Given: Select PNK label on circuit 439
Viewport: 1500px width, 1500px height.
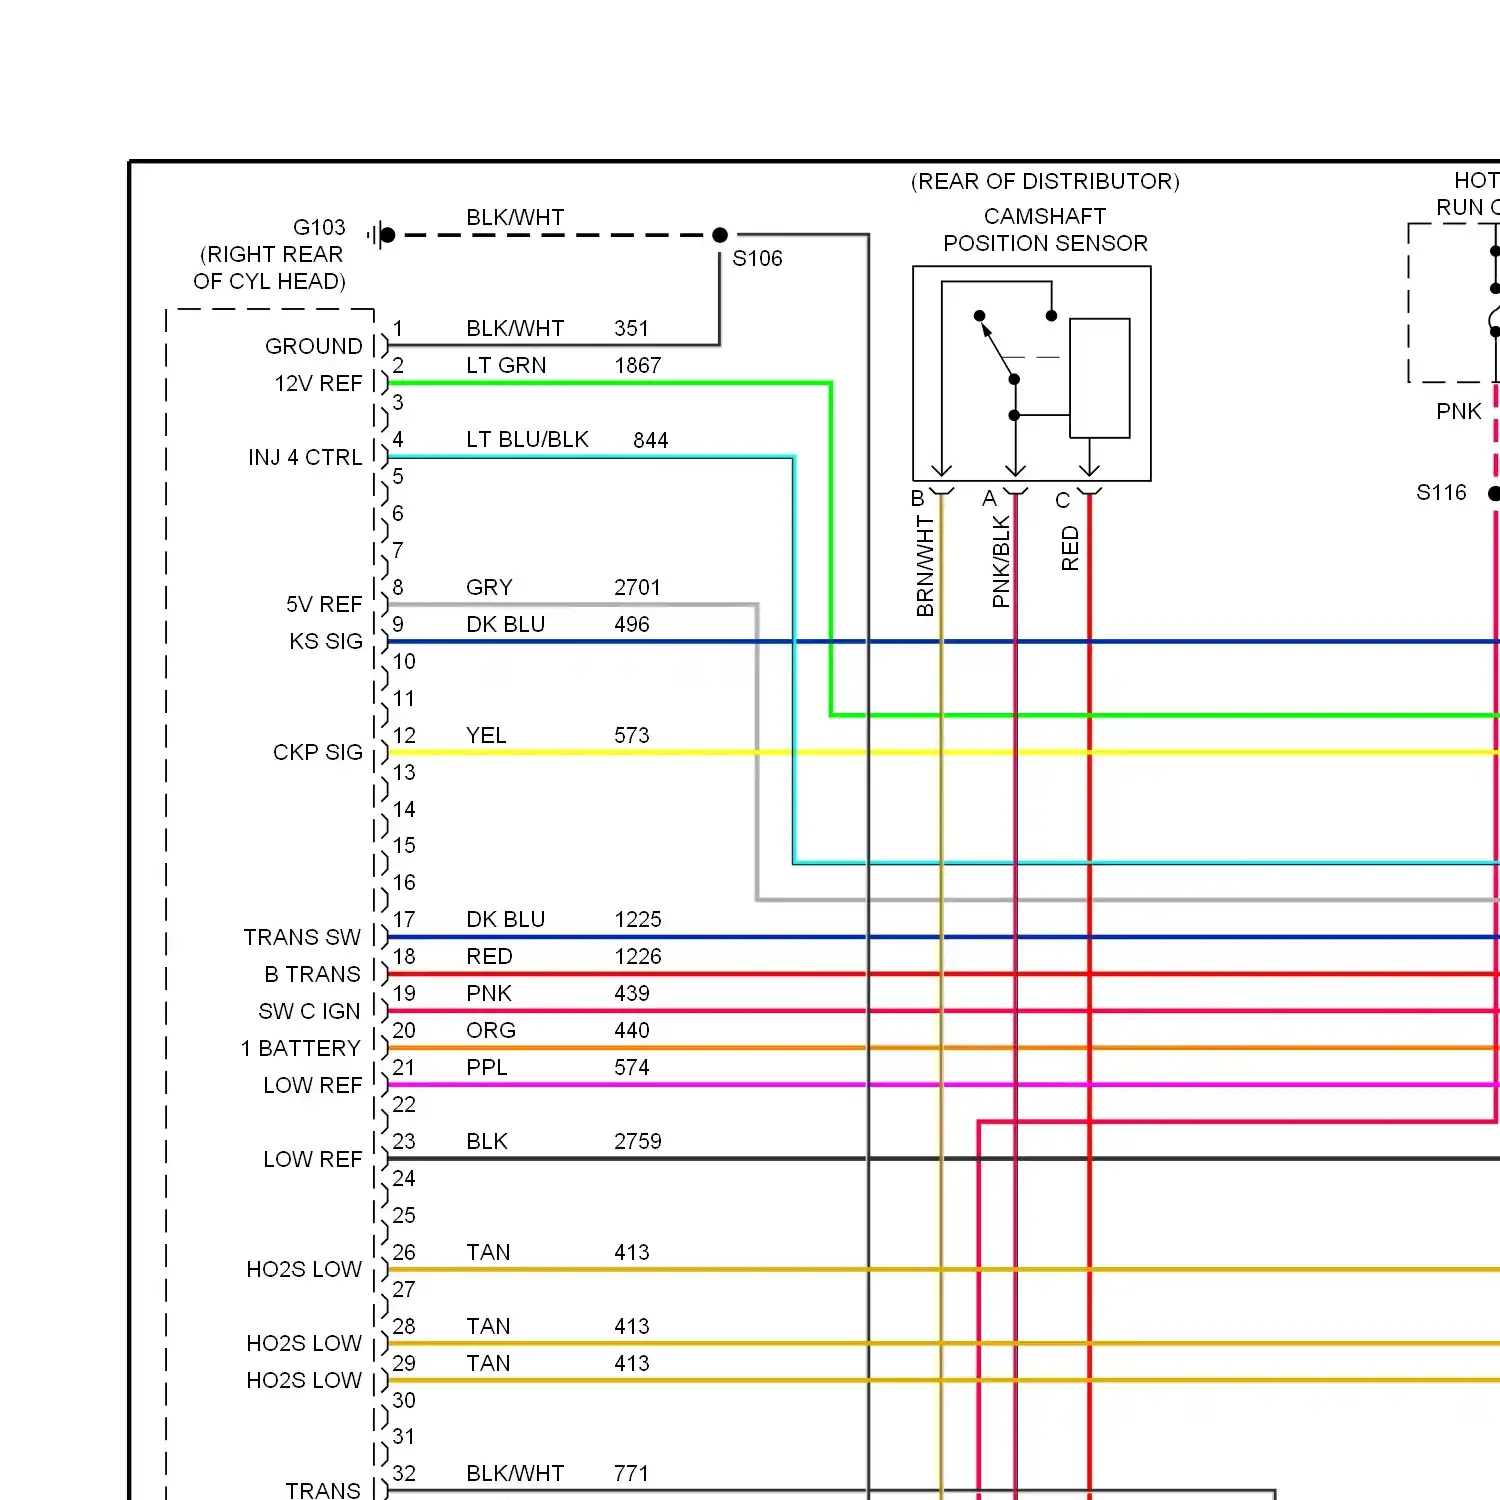Looking at the screenshot, I should point(489,994).
